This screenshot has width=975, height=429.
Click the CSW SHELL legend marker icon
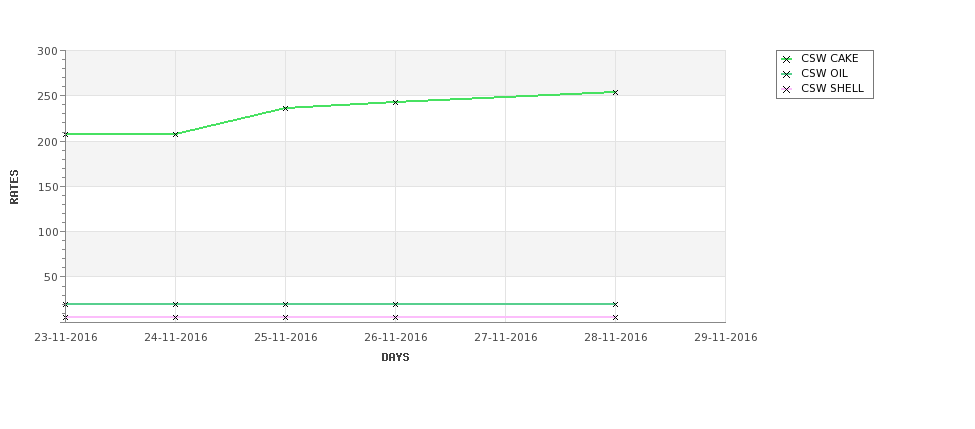pos(787,89)
